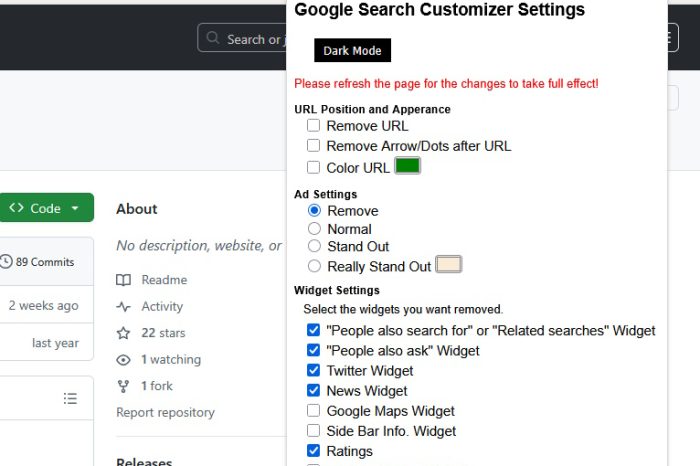Click the fork icon beside 1 fork
Image resolution: width=700 pixels, height=466 pixels.
(124, 386)
